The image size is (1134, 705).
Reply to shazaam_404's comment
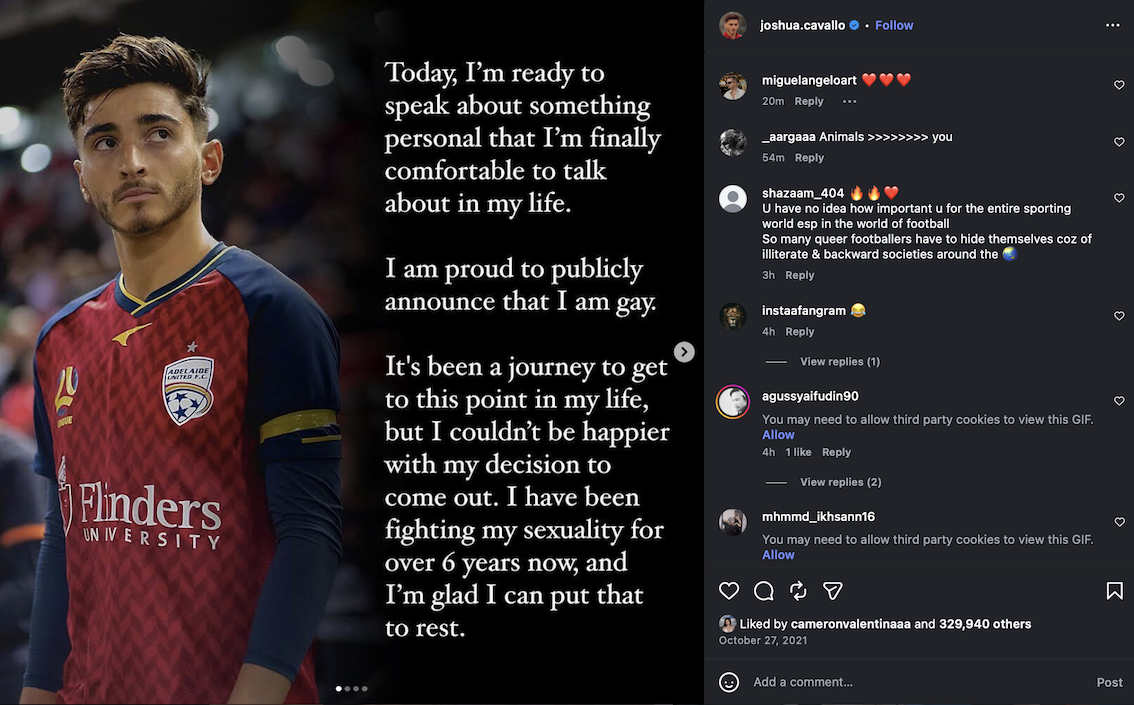tap(800, 275)
